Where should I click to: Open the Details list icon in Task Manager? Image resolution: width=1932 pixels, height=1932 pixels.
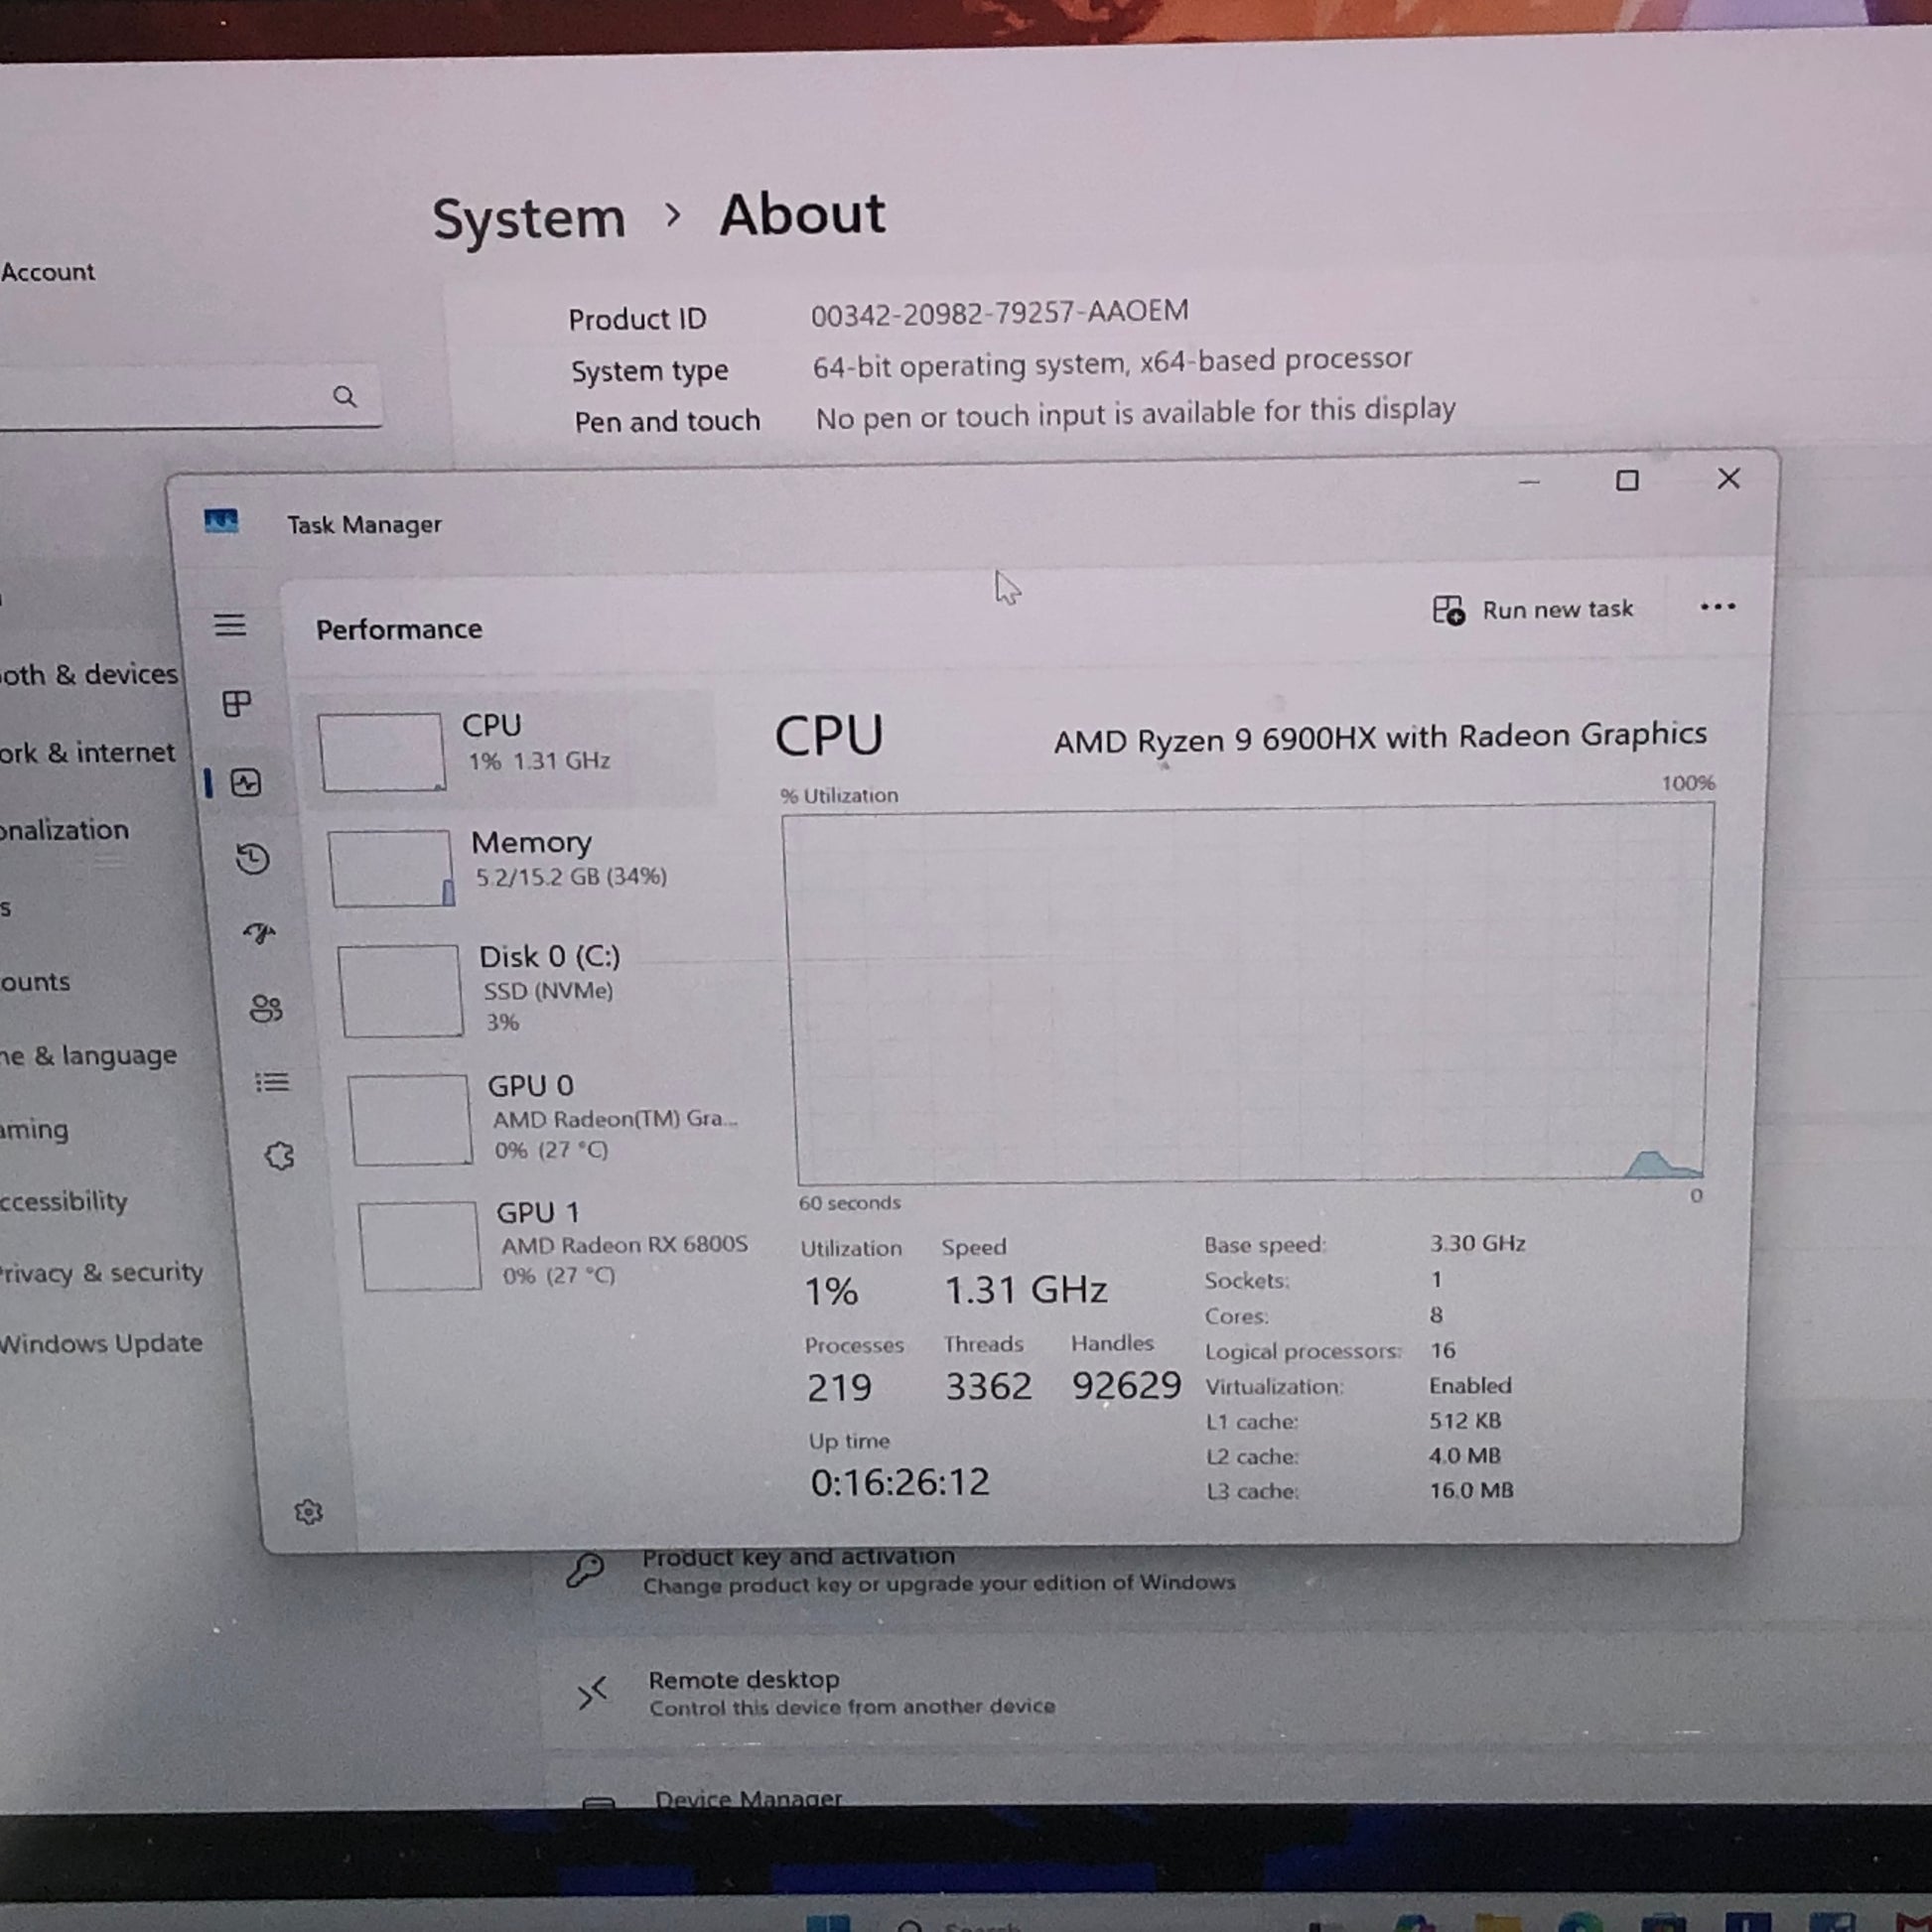coord(272,1082)
